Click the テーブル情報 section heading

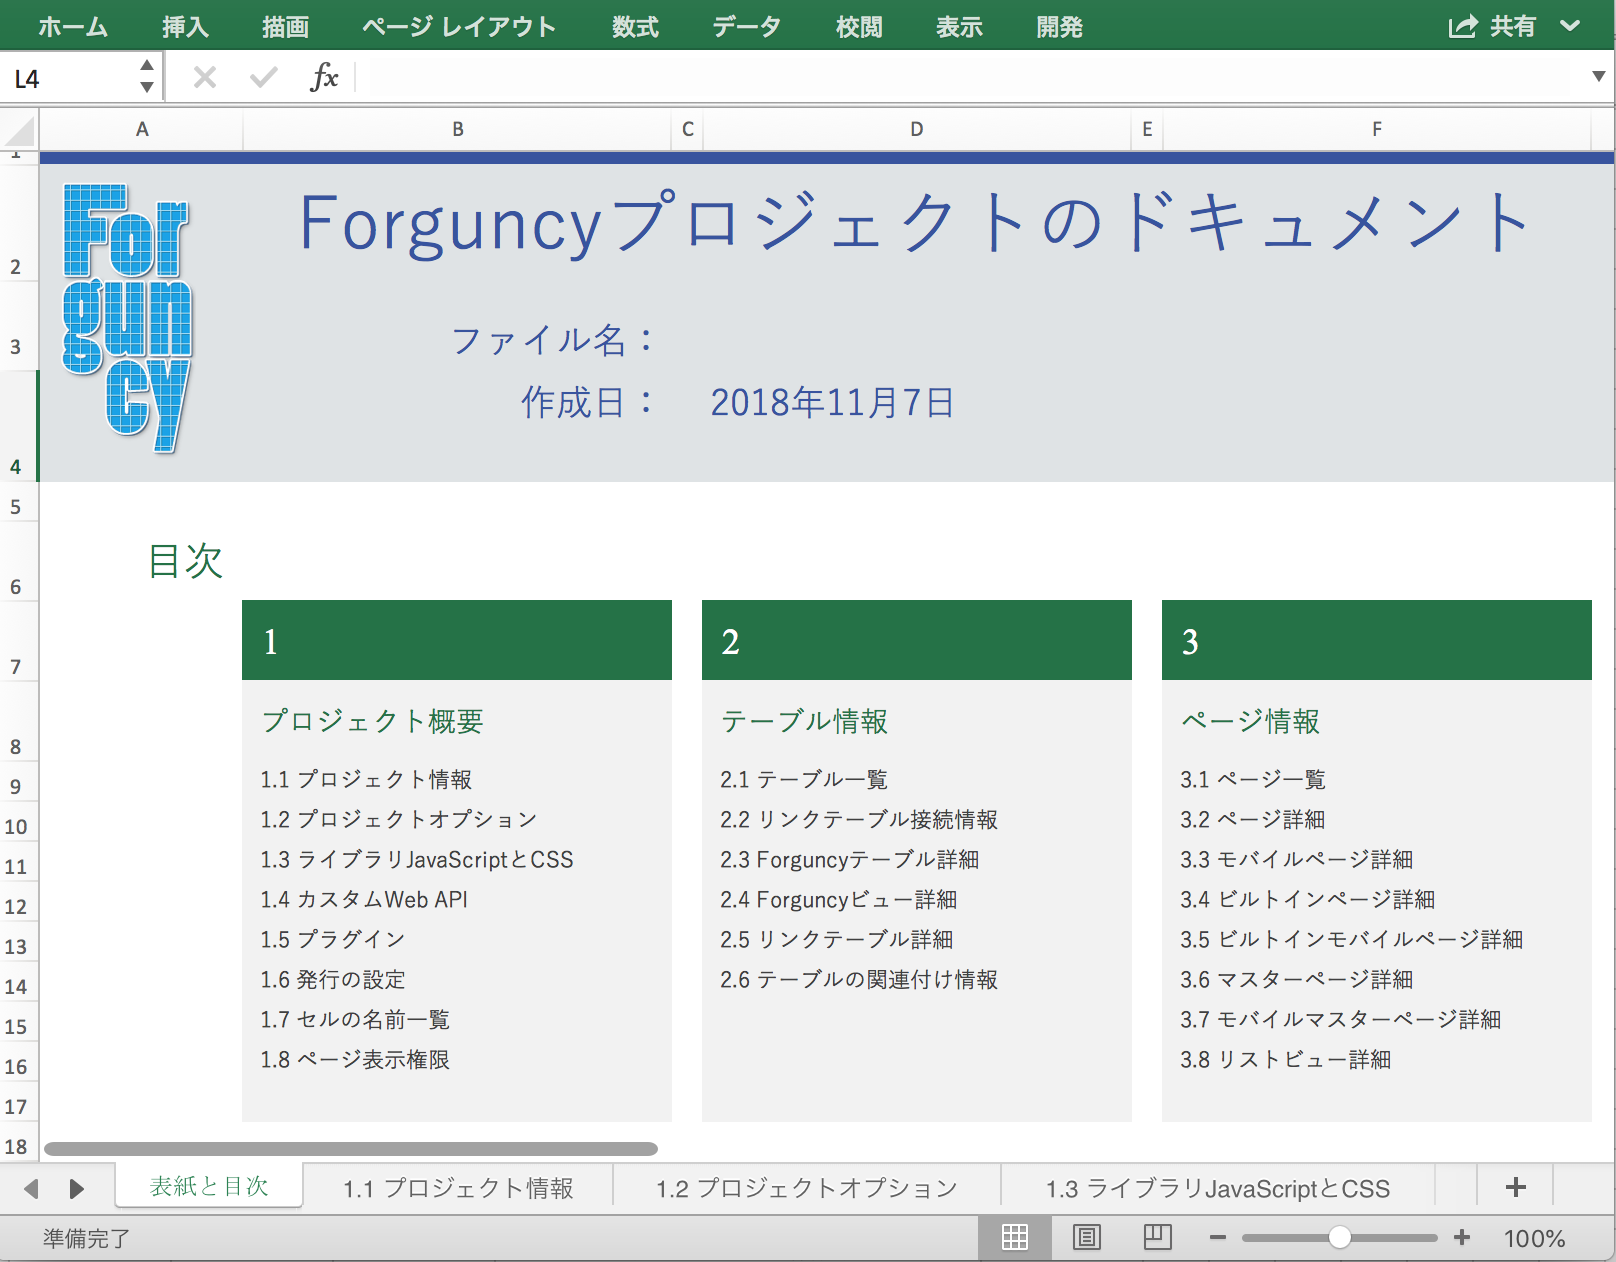[x=804, y=721]
